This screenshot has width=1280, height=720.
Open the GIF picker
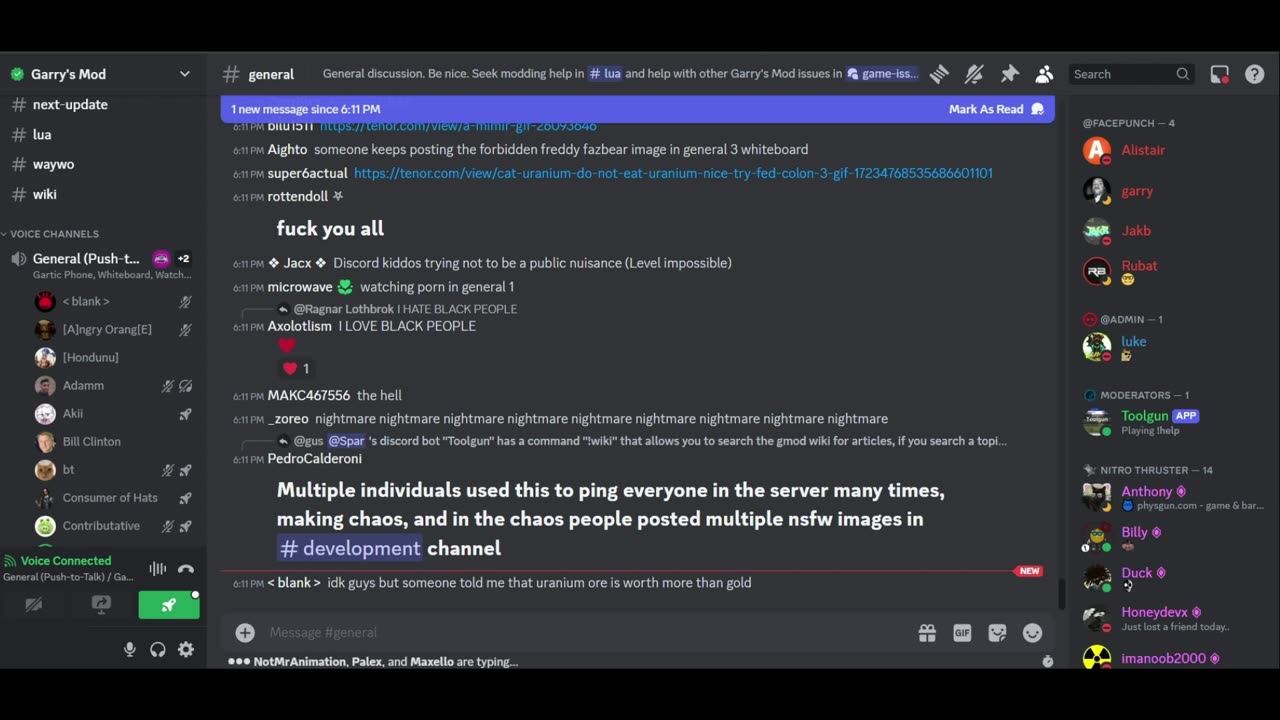click(x=962, y=632)
